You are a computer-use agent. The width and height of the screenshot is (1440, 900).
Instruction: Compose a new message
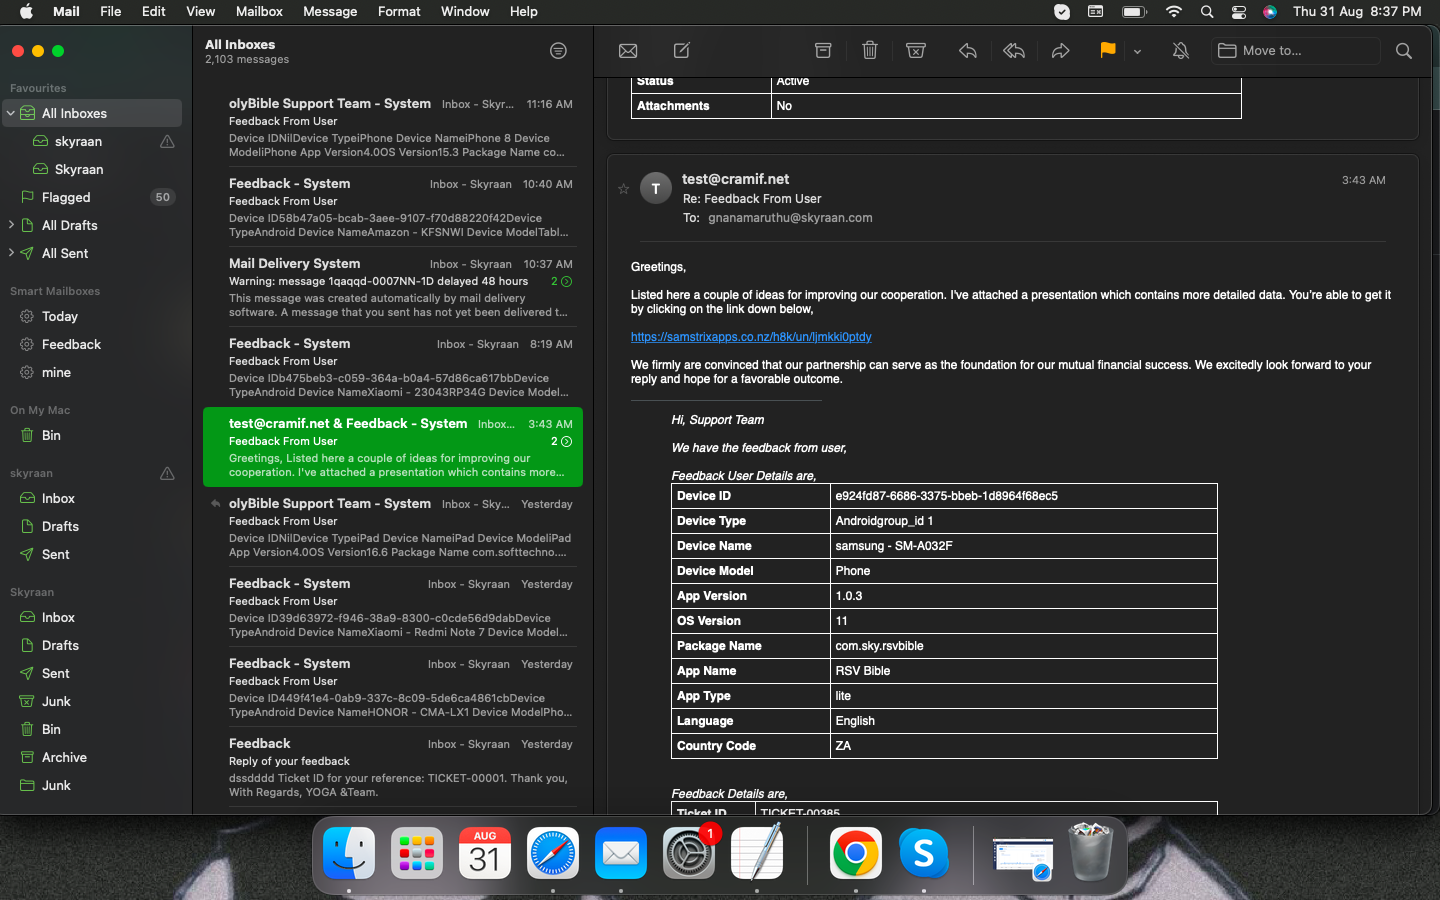682,50
